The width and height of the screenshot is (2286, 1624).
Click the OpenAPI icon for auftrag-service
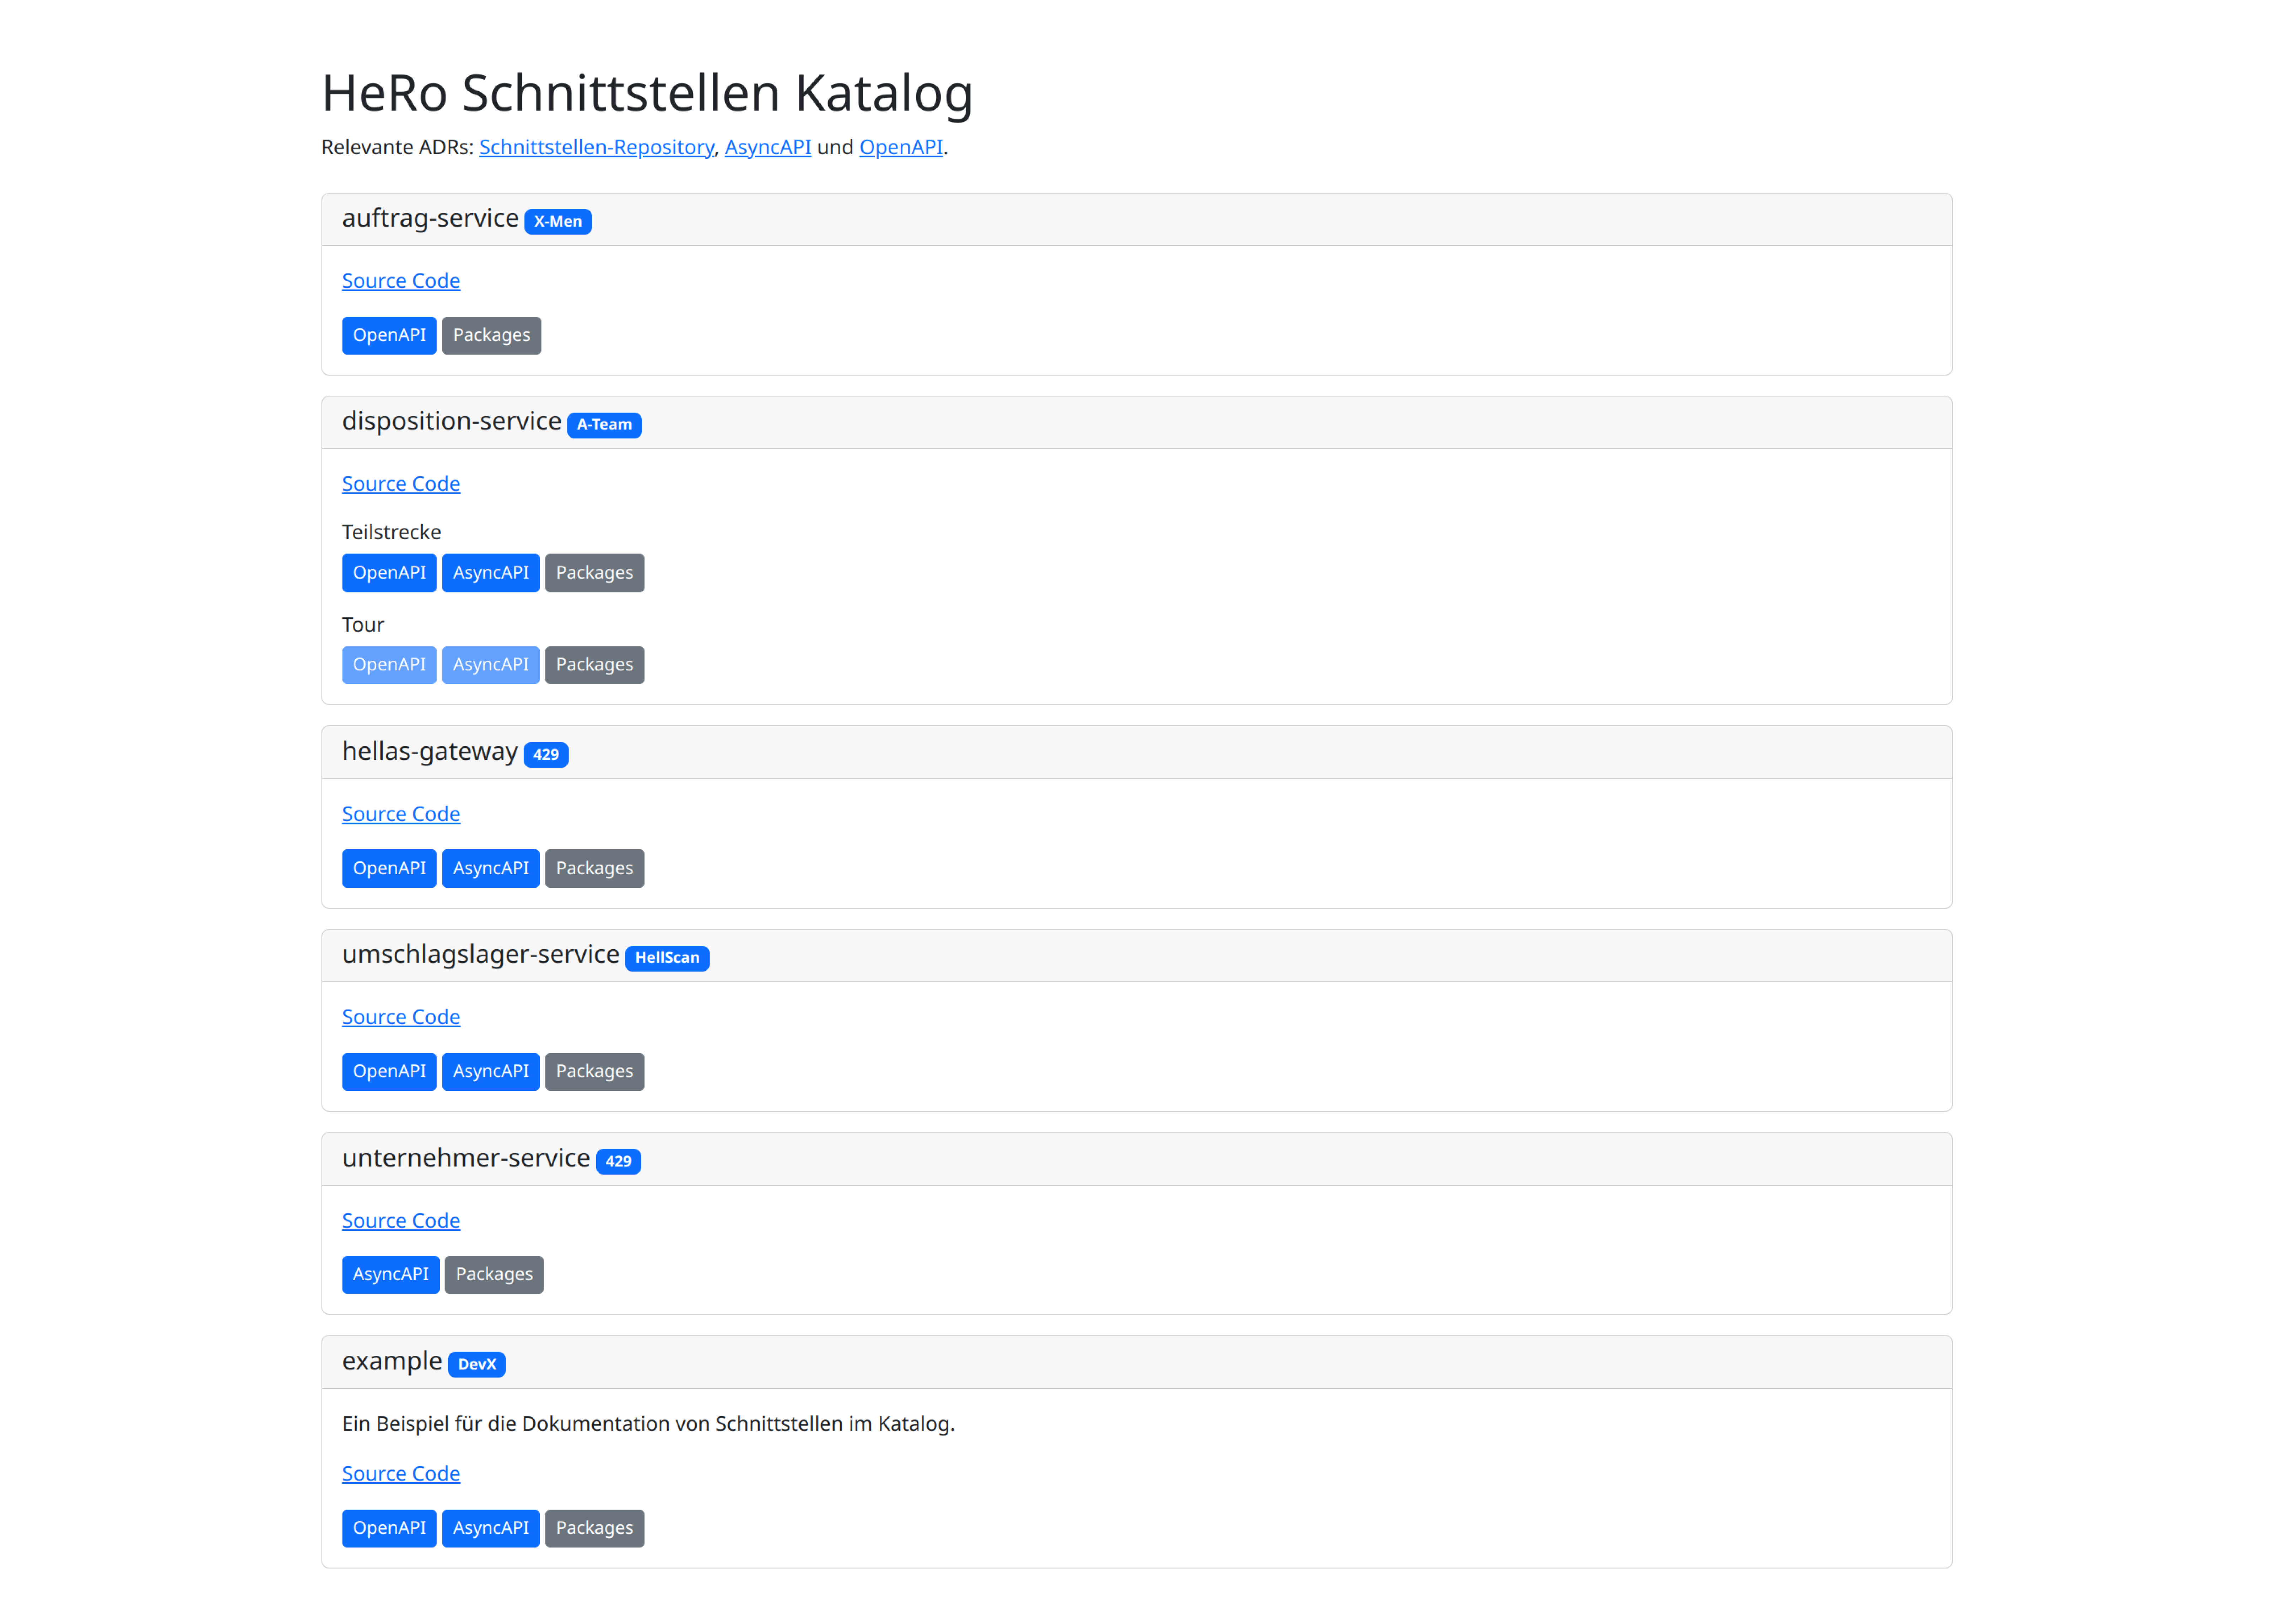[388, 334]
